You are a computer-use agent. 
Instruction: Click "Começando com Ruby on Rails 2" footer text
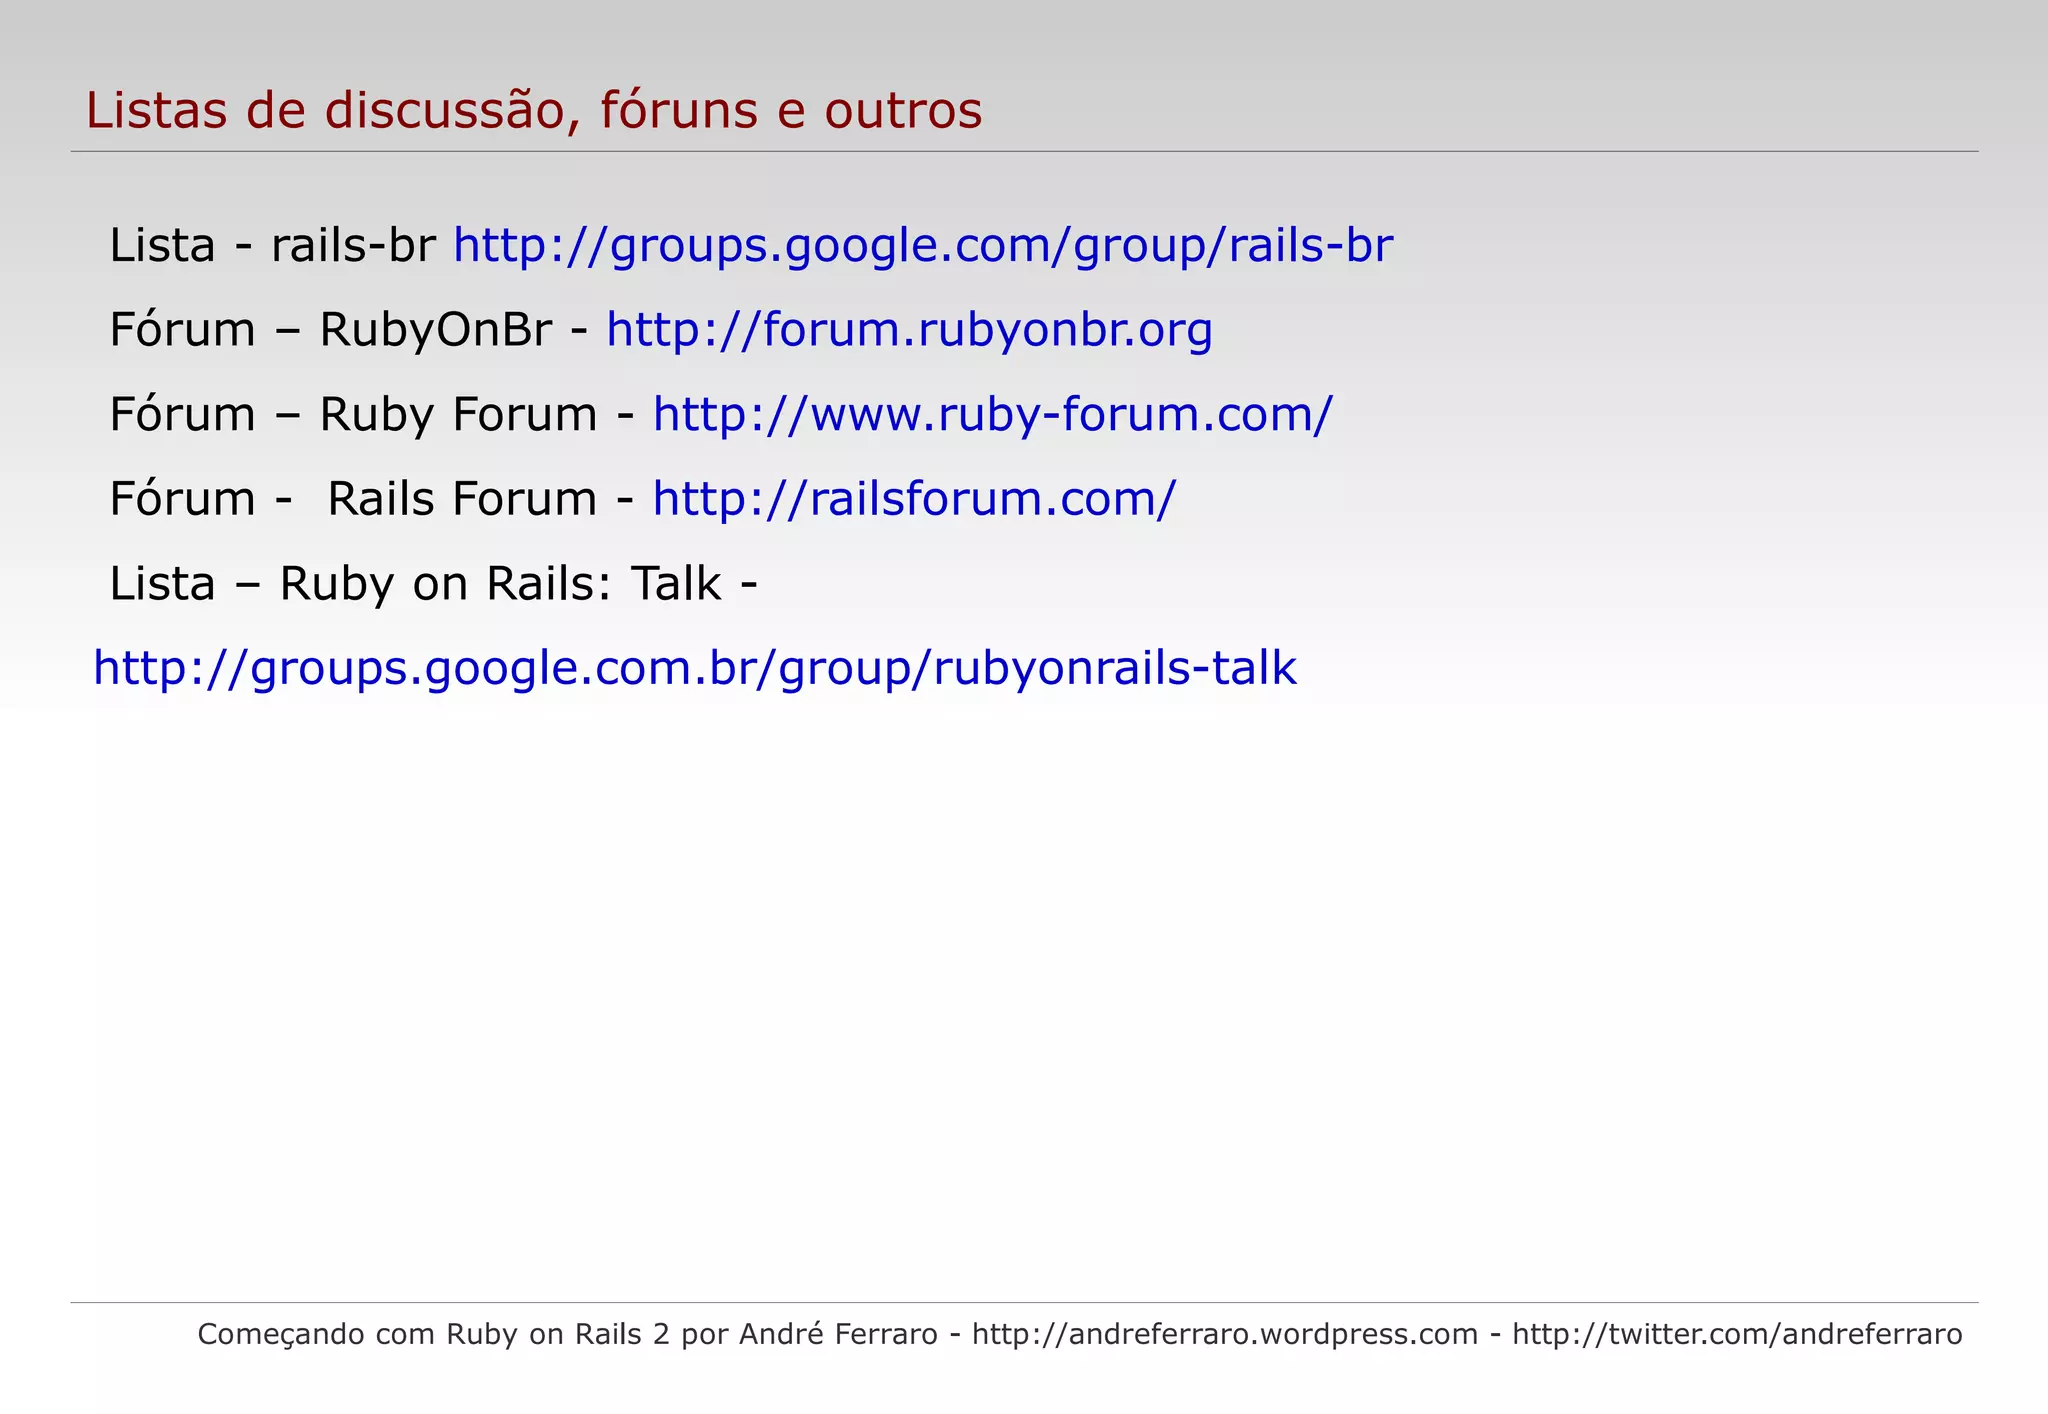tap(432, 1334)
